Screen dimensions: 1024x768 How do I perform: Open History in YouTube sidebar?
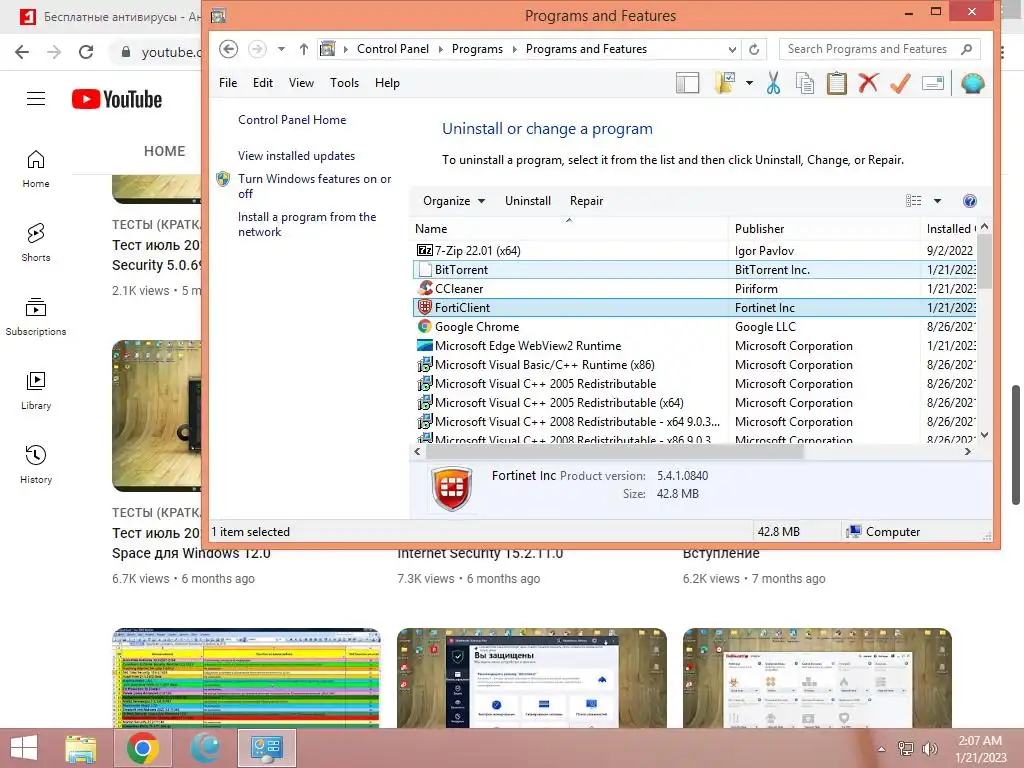(x=36, y=464)
